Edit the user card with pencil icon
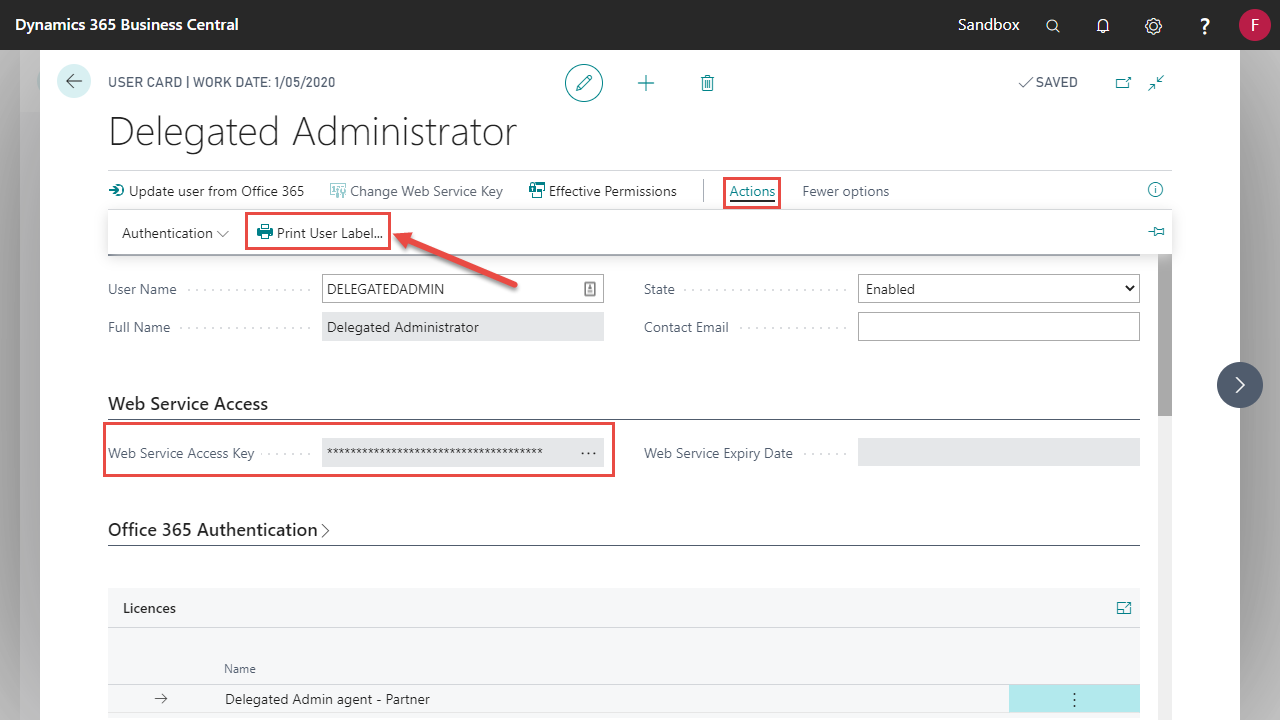Screen dimensions: 1280x720 point(584,82)
